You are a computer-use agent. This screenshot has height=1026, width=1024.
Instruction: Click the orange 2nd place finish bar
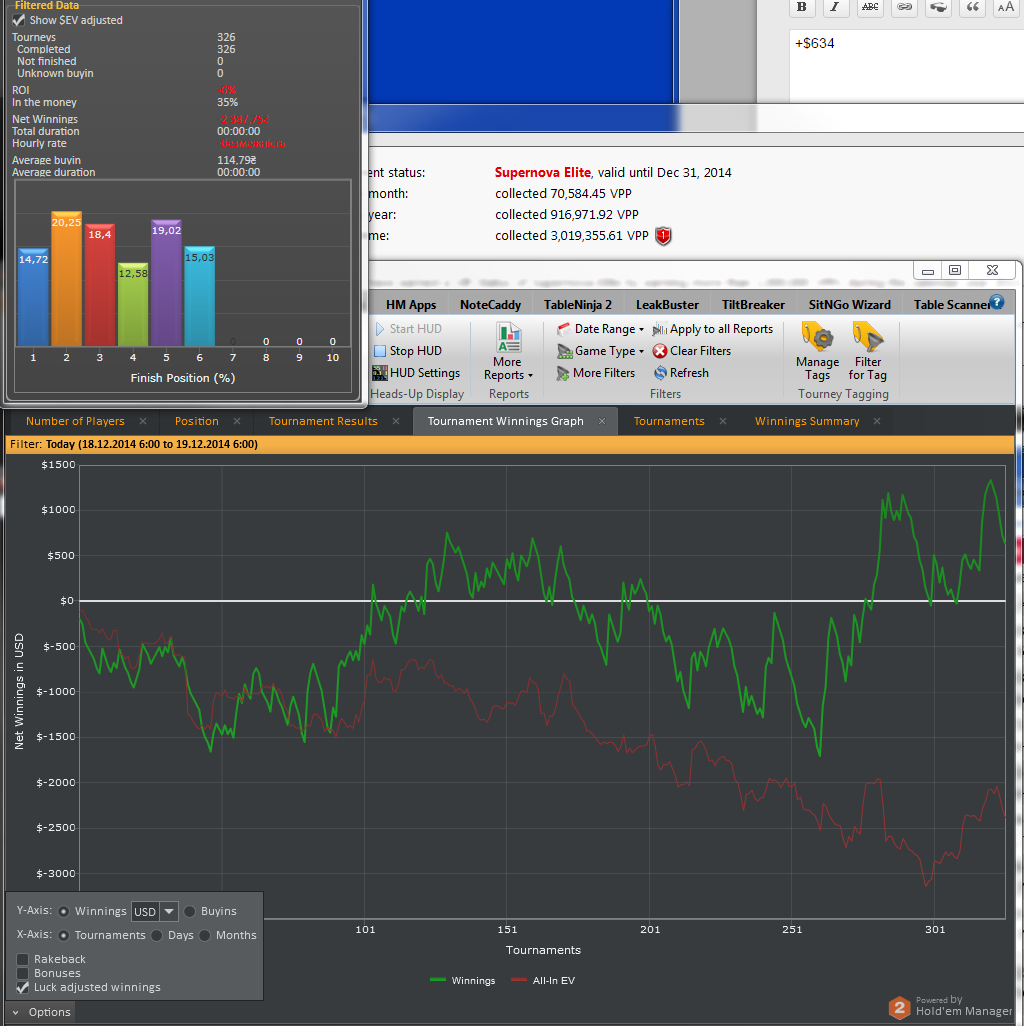[67, 279]
